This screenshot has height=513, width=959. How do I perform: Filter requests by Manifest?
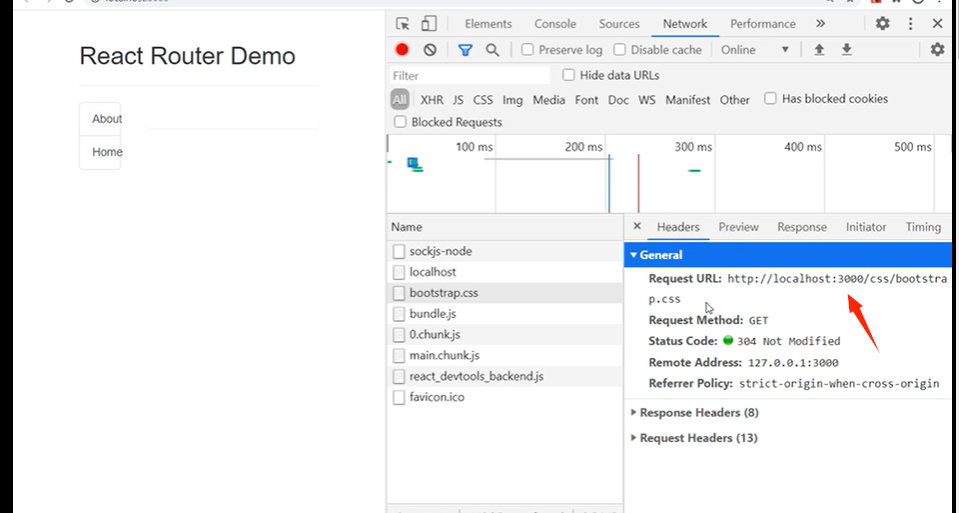pyautogui.click(x=687, y=100)
